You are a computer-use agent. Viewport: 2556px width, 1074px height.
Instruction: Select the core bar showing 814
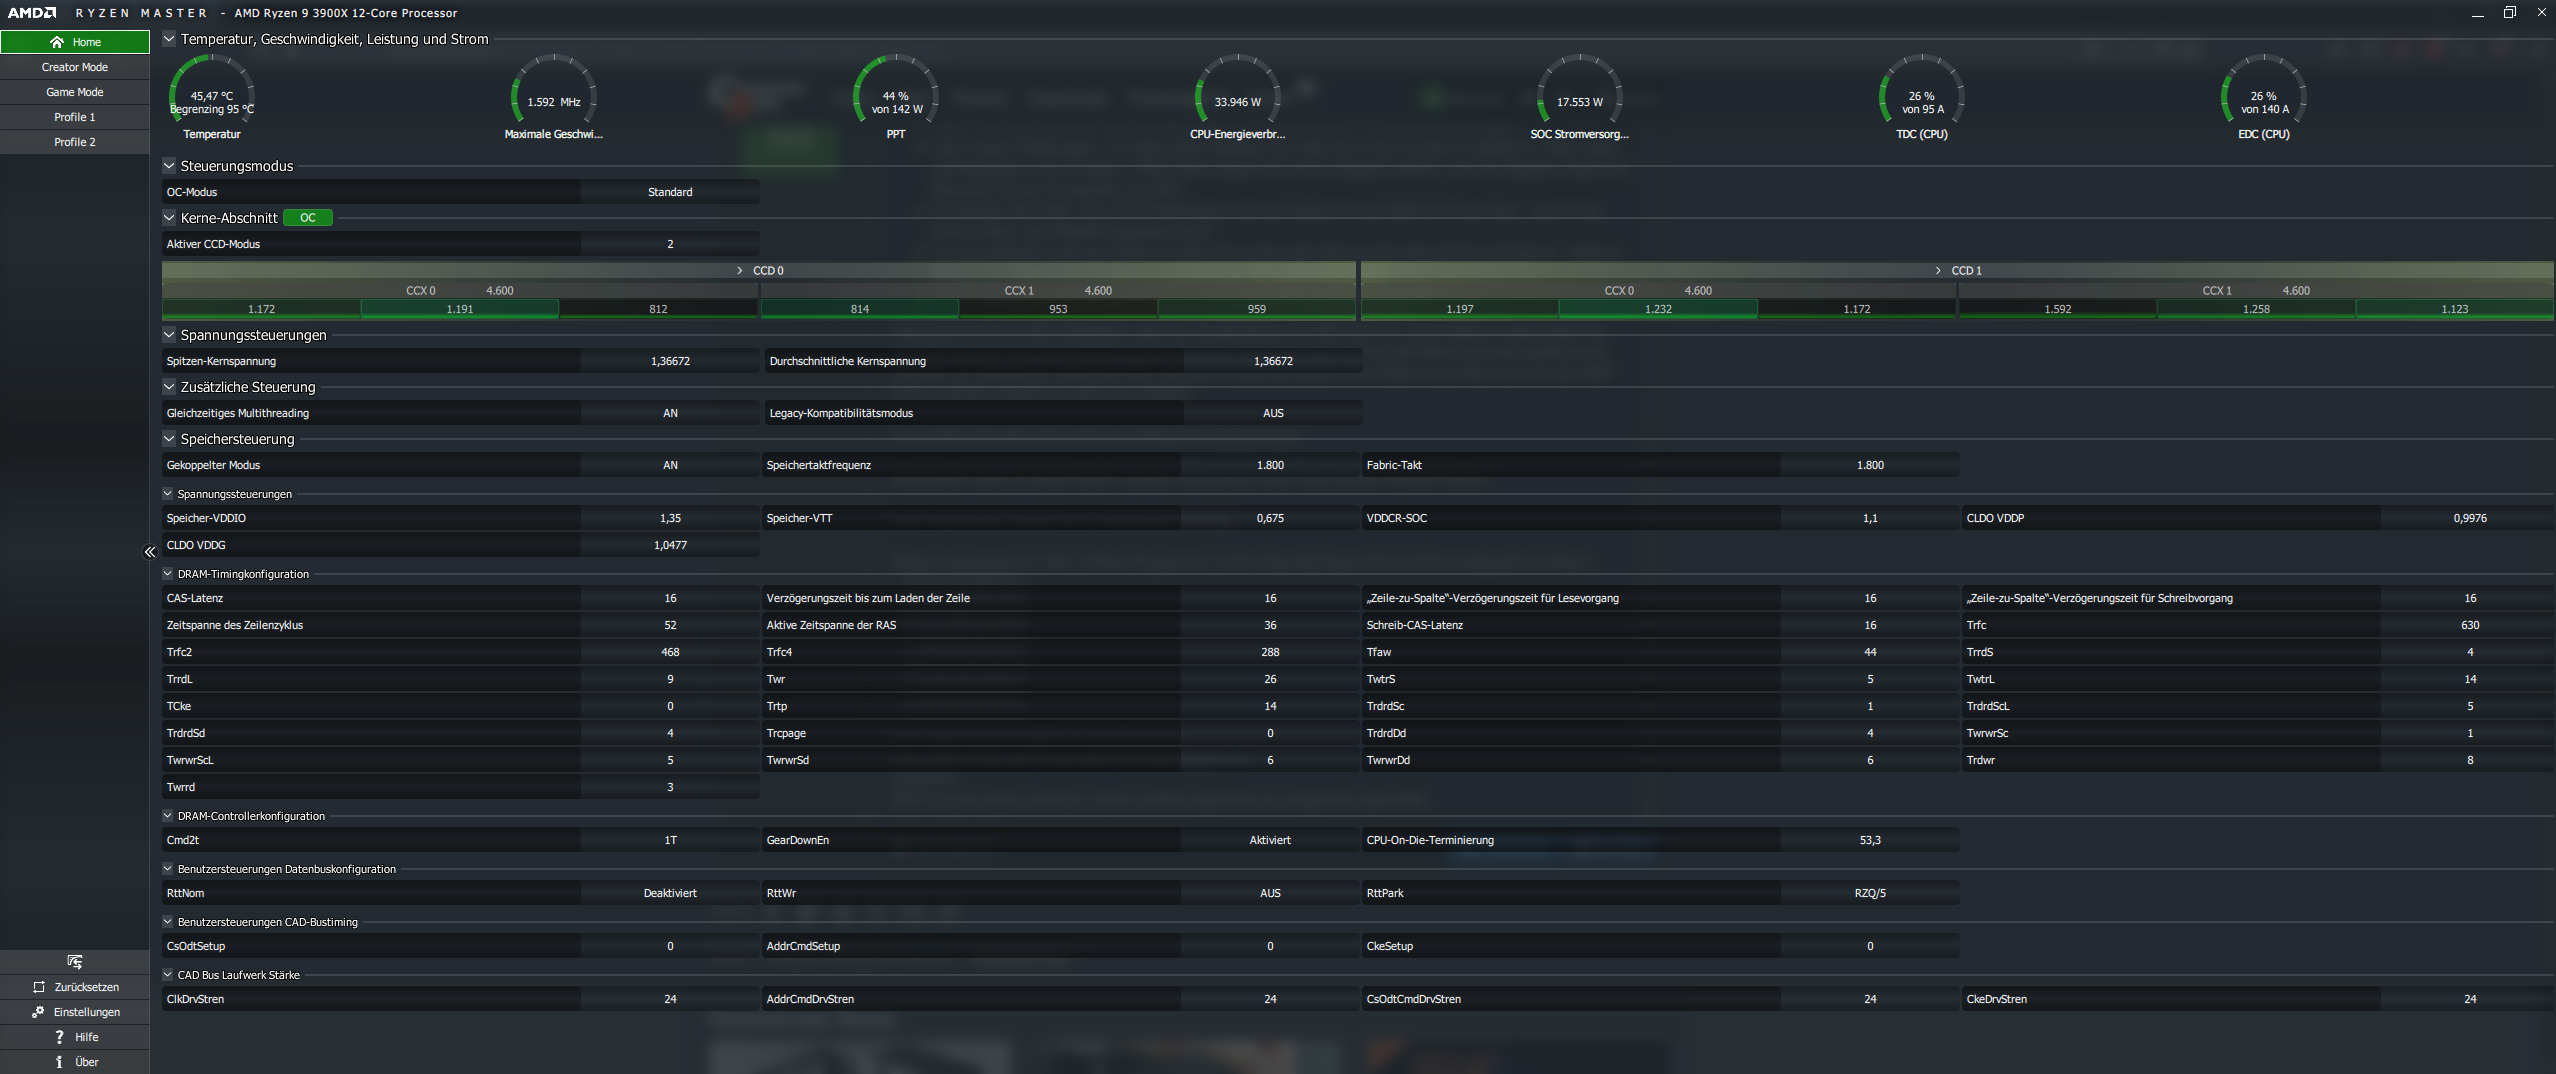pyautogui.click(x=860, y=310)
